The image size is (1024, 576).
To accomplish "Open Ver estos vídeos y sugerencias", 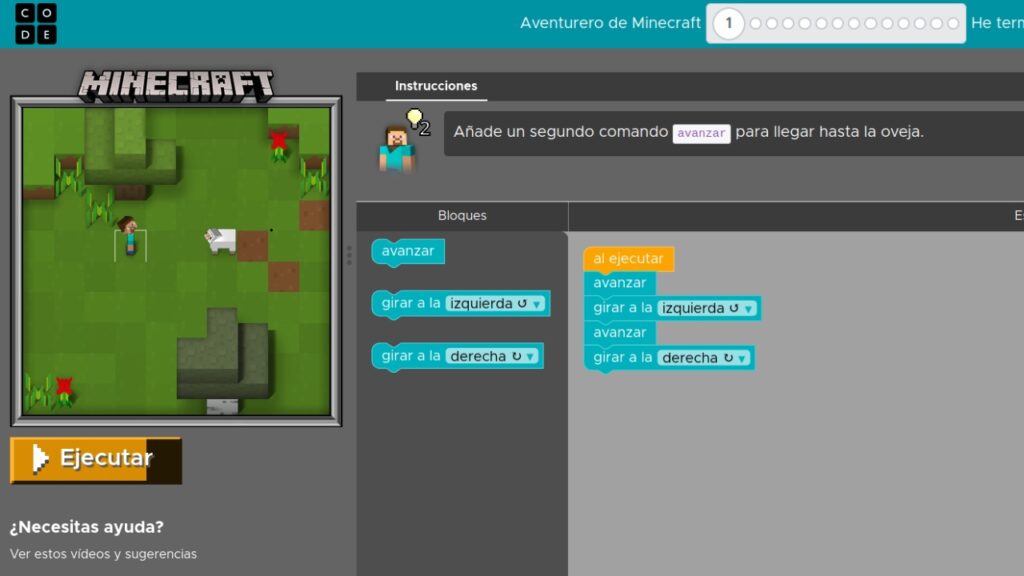I will coord(103,553).
